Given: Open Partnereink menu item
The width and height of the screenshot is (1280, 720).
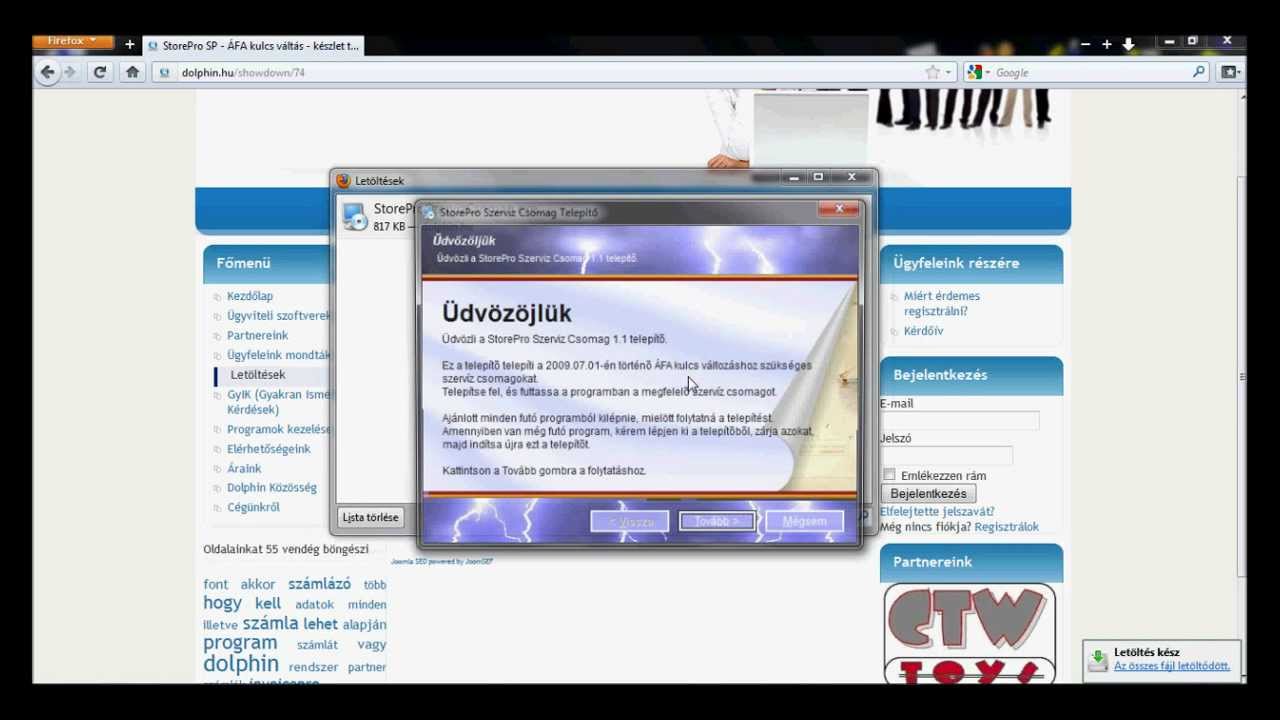Looking at the screenshot, I should 257,336.
